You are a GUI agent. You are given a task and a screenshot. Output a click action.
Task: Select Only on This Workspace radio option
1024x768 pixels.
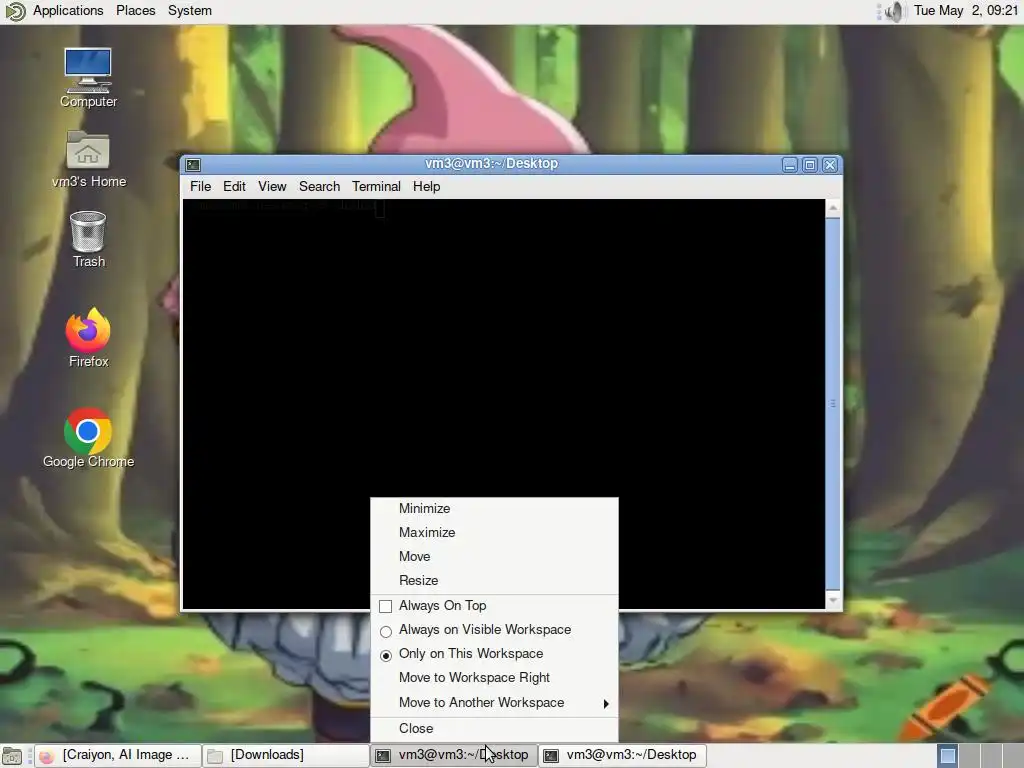[x=386, y=655]
